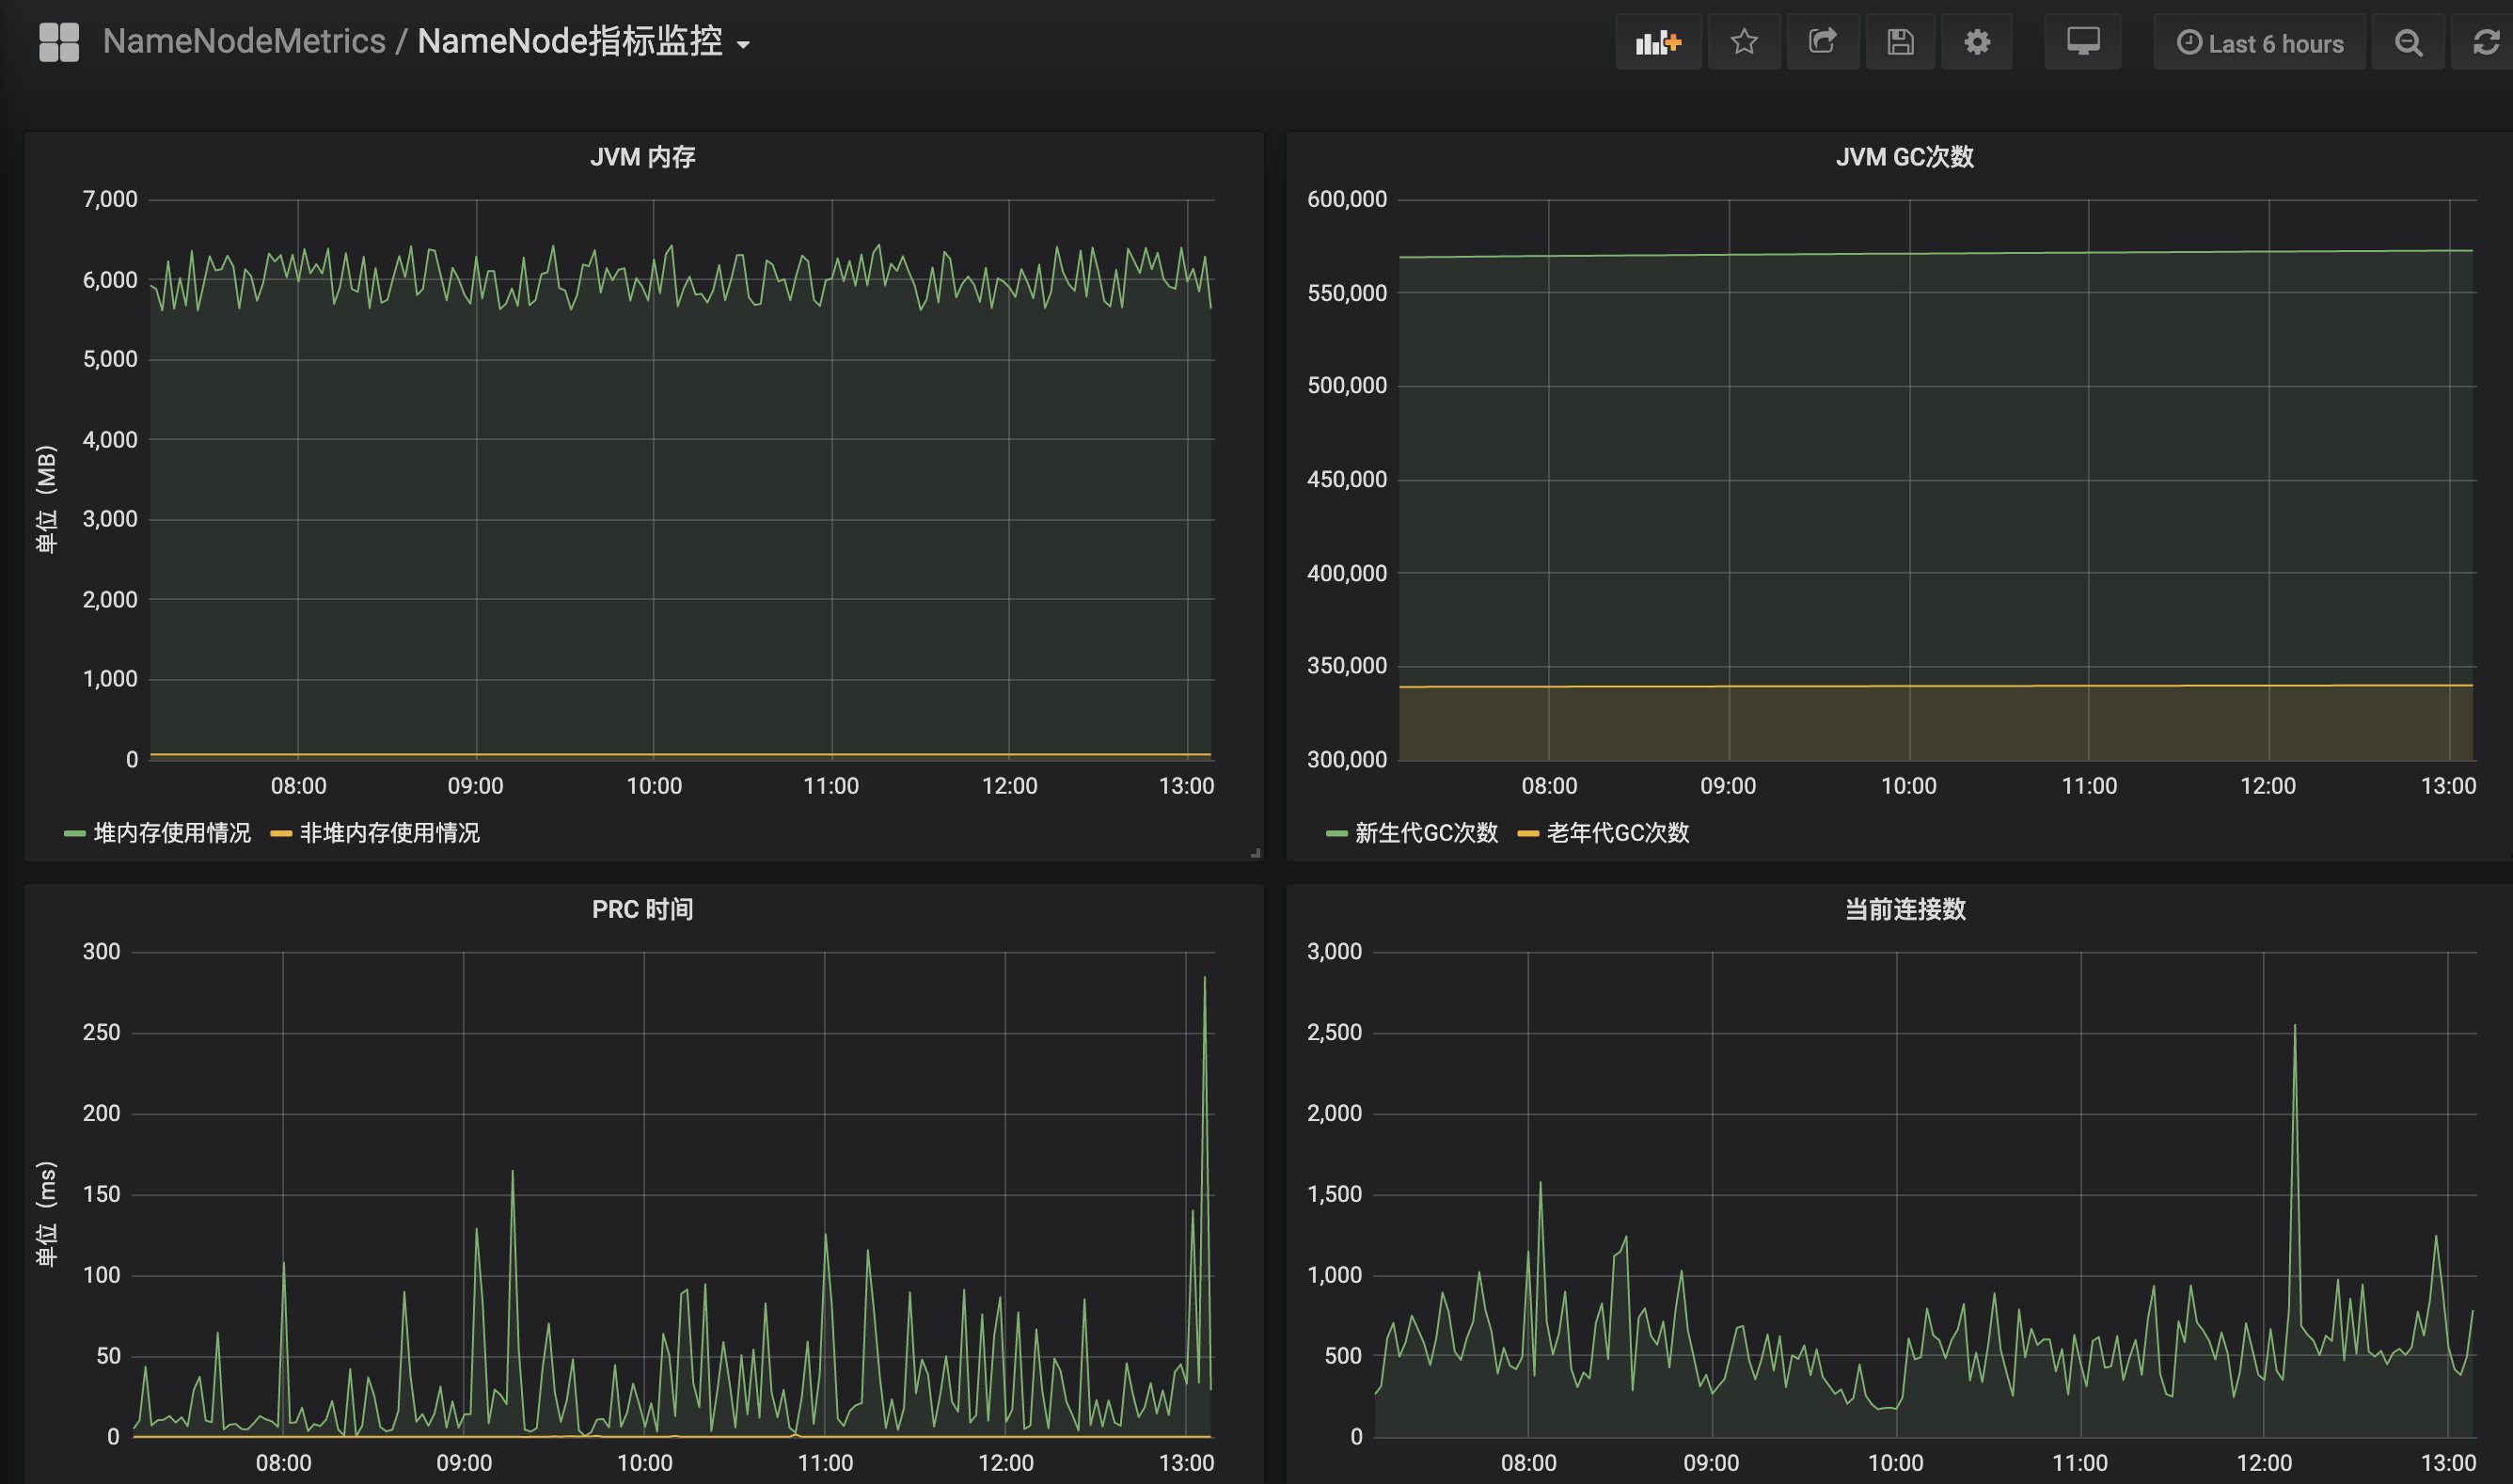Click the Grafana dashboards grid icon
Image resolution: width=2513 pixels, height=1484 pixels.
[x=58, y=42]
